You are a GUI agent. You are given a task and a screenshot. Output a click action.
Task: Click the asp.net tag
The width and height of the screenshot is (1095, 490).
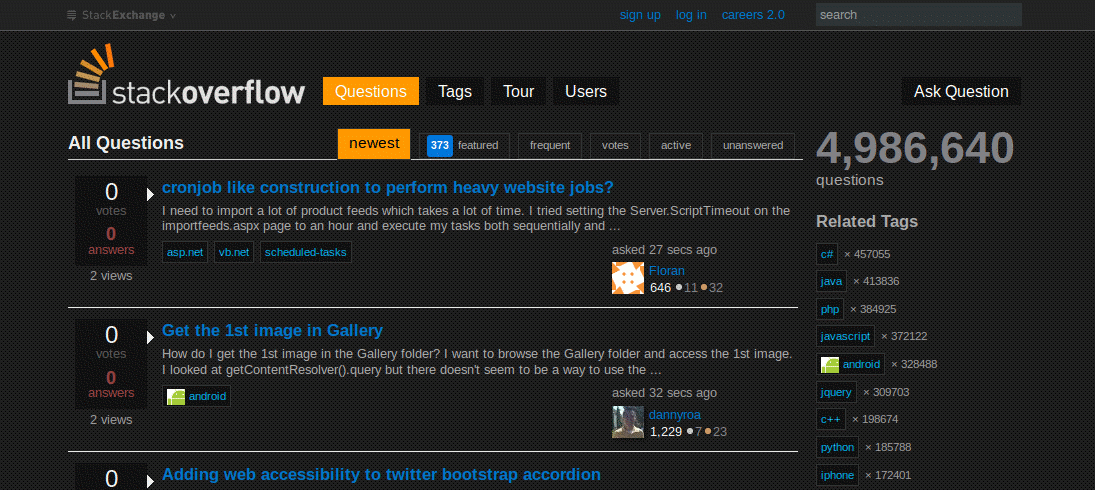(185, 252)
